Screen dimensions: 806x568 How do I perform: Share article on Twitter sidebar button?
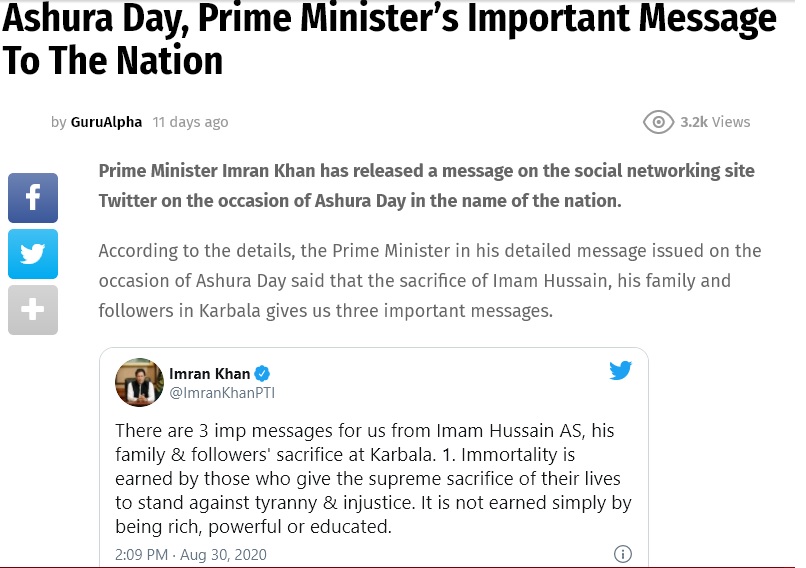pyautogui.click(x=33, y=254)
